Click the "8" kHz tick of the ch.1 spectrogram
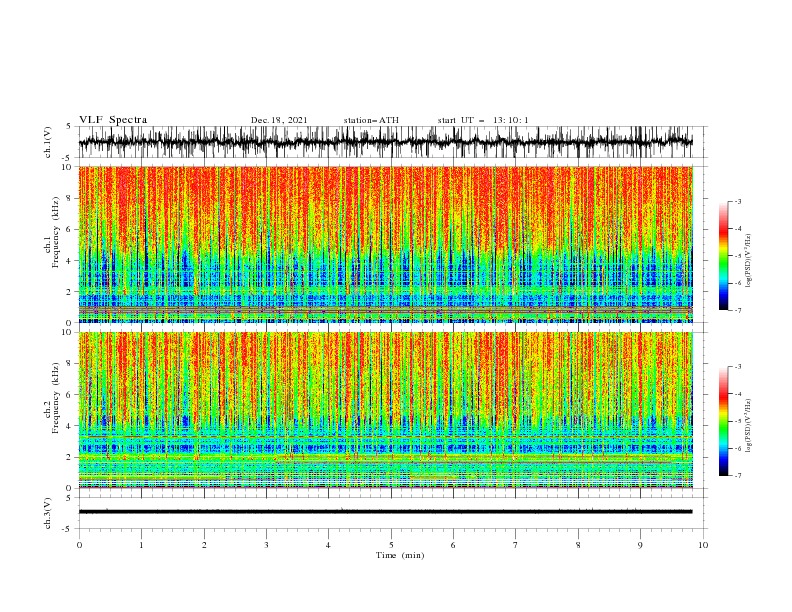The height and width of the screenshot is (612, 792). (70, 198)
